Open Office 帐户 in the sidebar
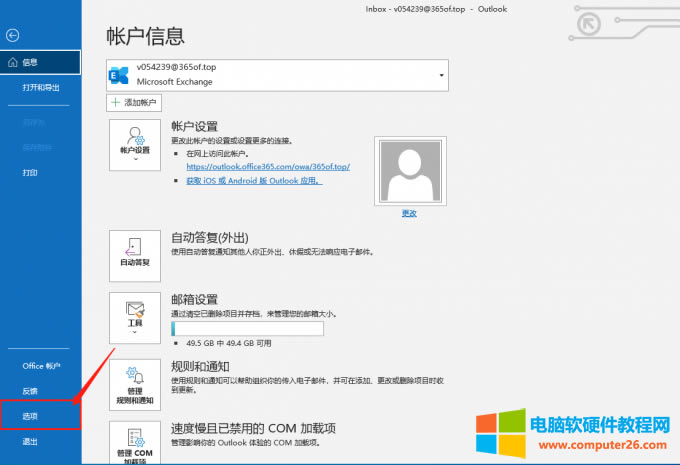 point(42,366)
